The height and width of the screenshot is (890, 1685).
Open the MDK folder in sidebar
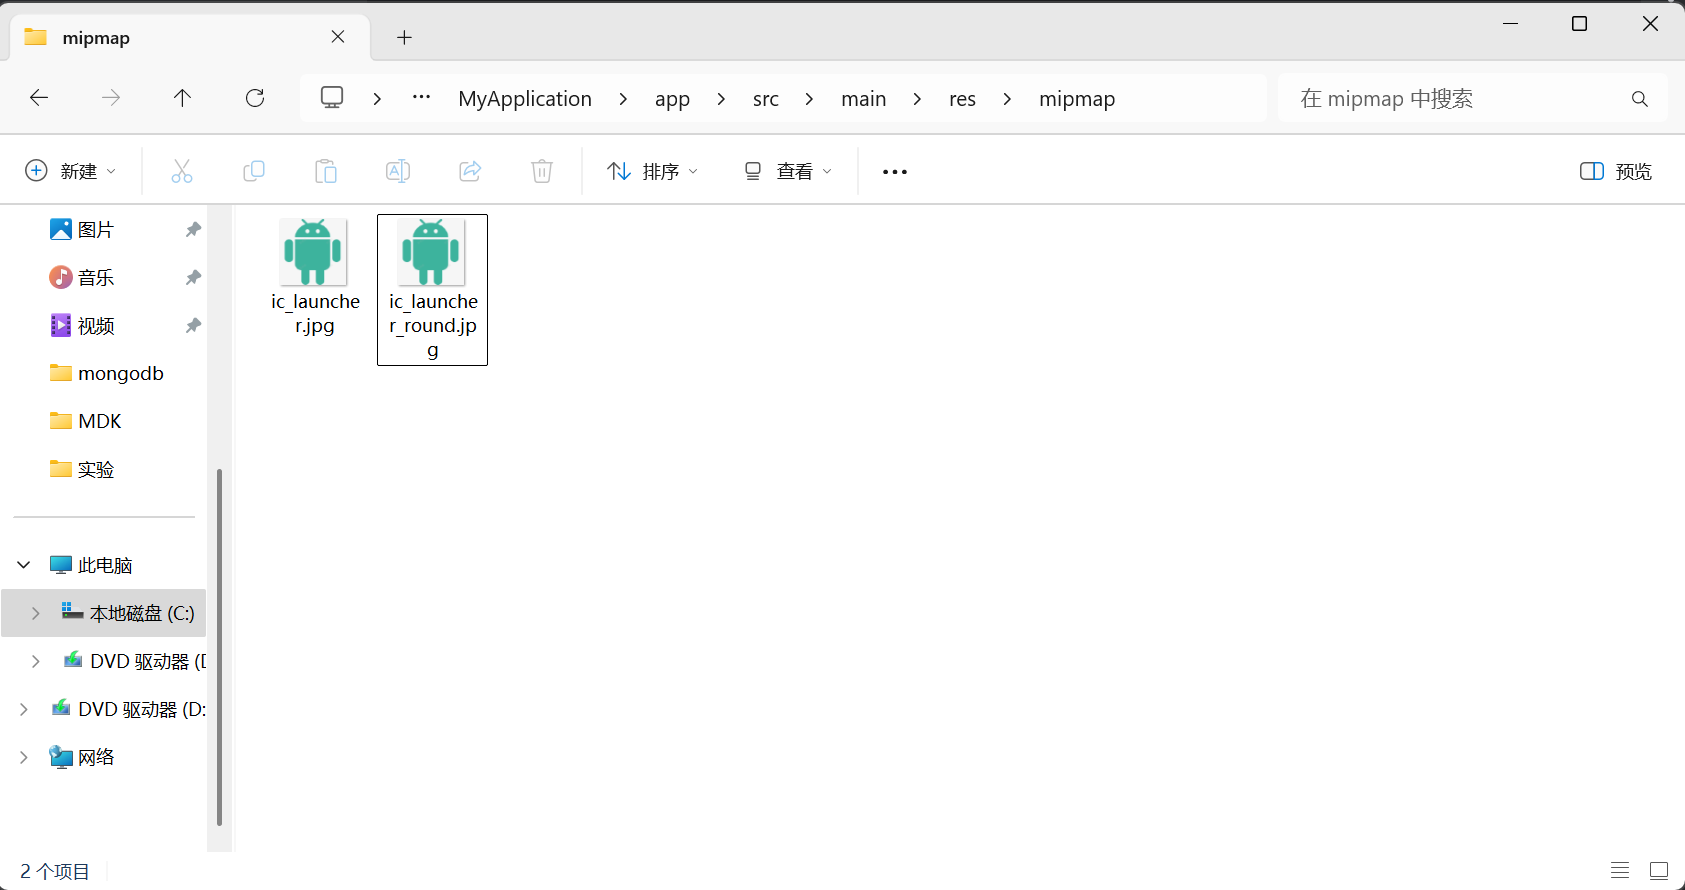coord(86,421)
